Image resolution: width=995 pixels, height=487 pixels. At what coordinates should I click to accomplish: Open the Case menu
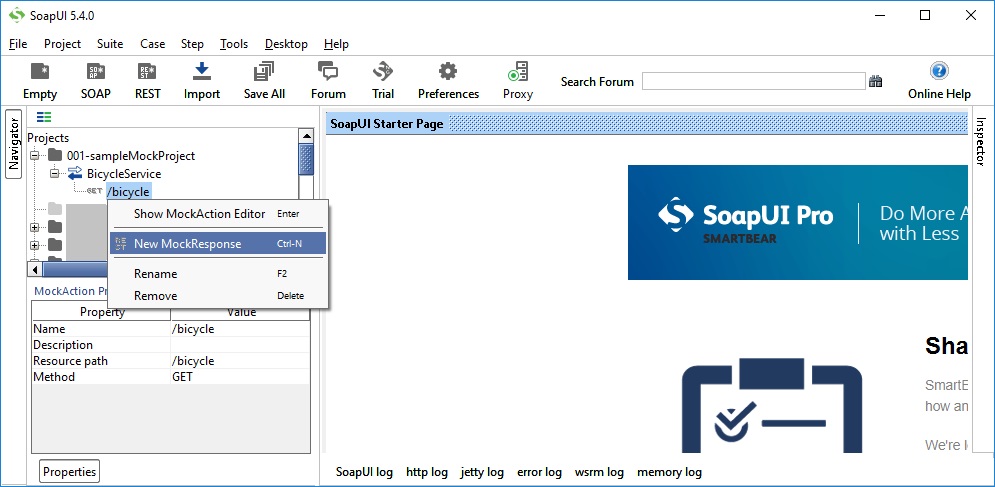tap(152, 44)
